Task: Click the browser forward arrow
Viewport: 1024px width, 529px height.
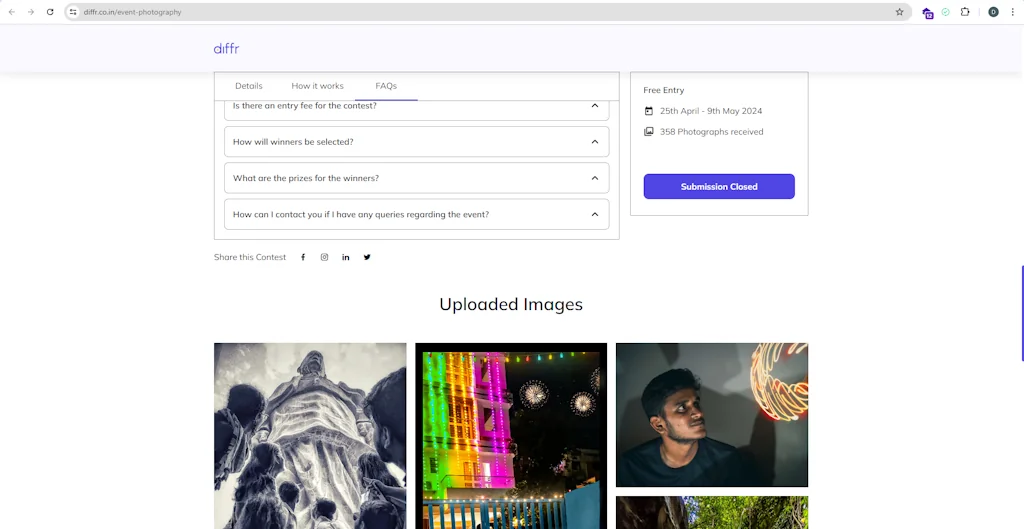Action: tap(31, 12)
